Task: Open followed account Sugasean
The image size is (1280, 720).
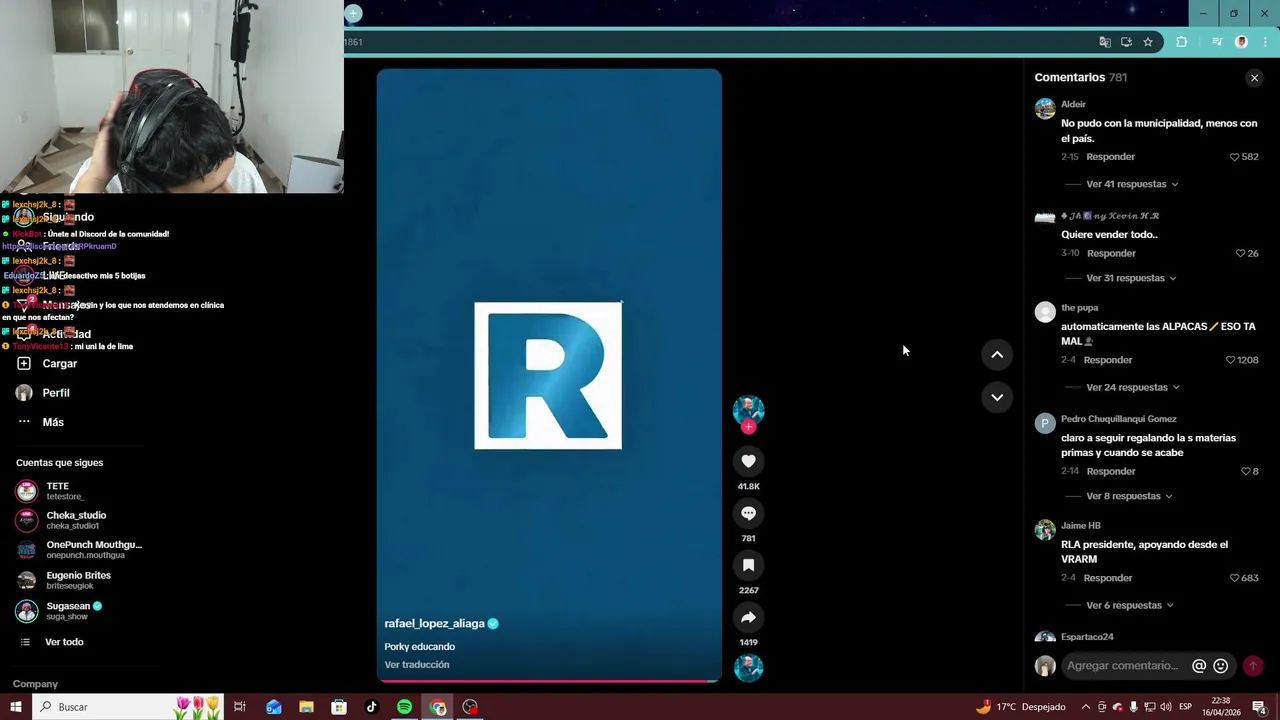Action: point(59,611)
